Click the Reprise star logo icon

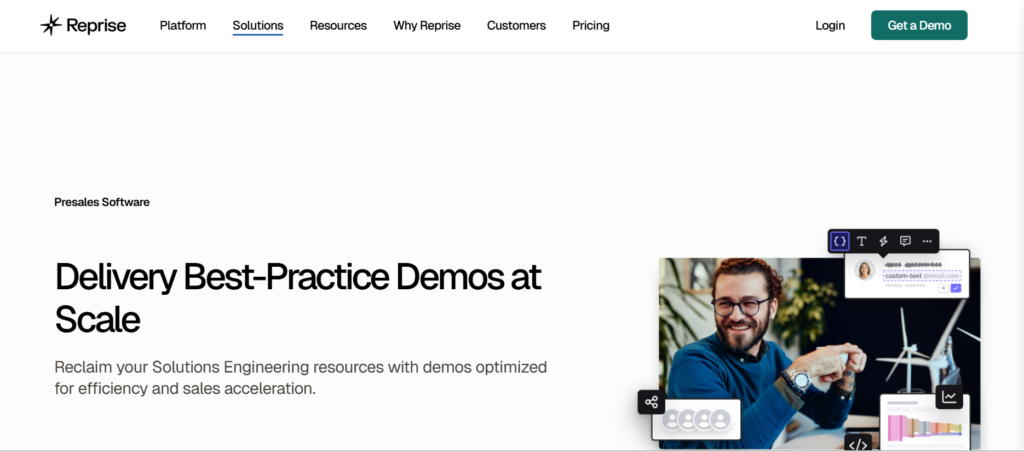click(x=51, y=26)
